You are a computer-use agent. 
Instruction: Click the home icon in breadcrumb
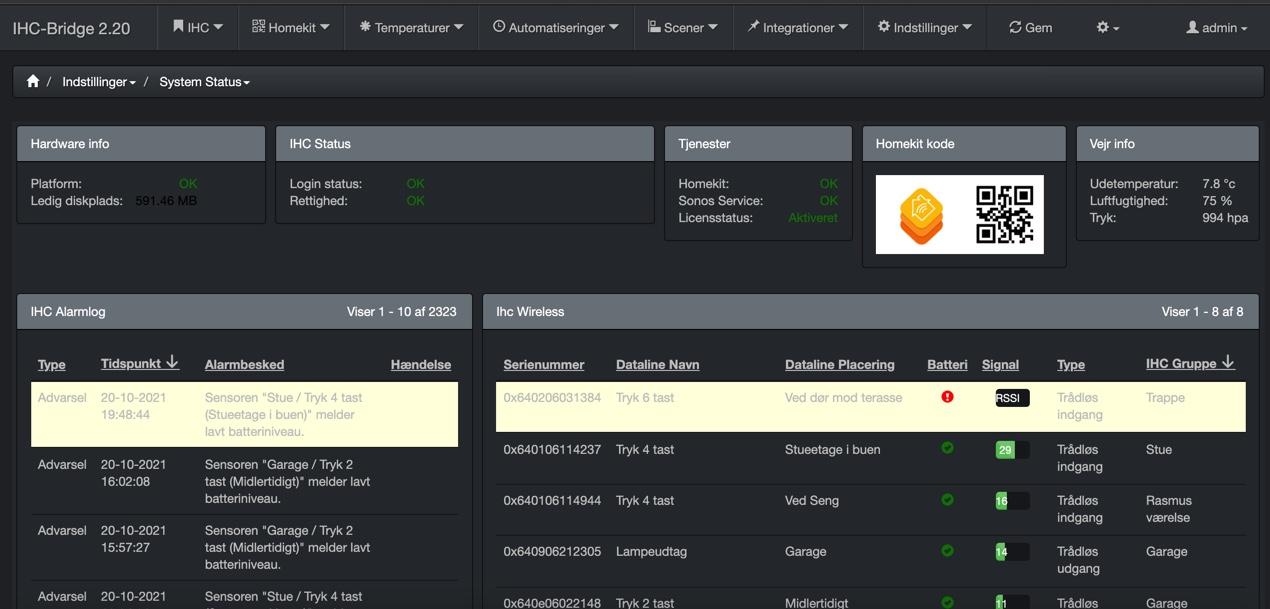tap(33, 82)
